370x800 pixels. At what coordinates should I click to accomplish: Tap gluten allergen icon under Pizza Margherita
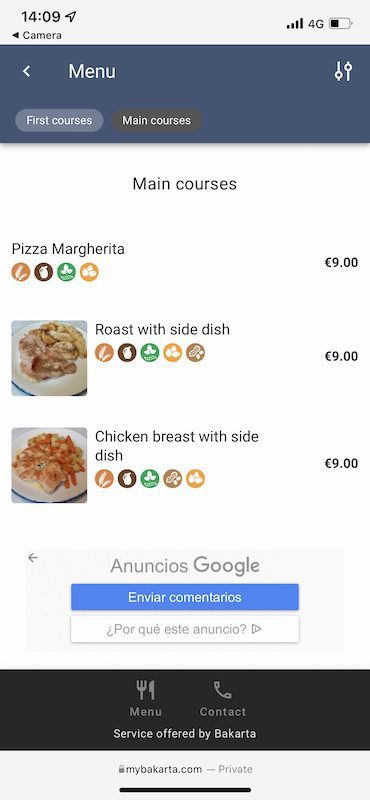(x=21, y=272)
